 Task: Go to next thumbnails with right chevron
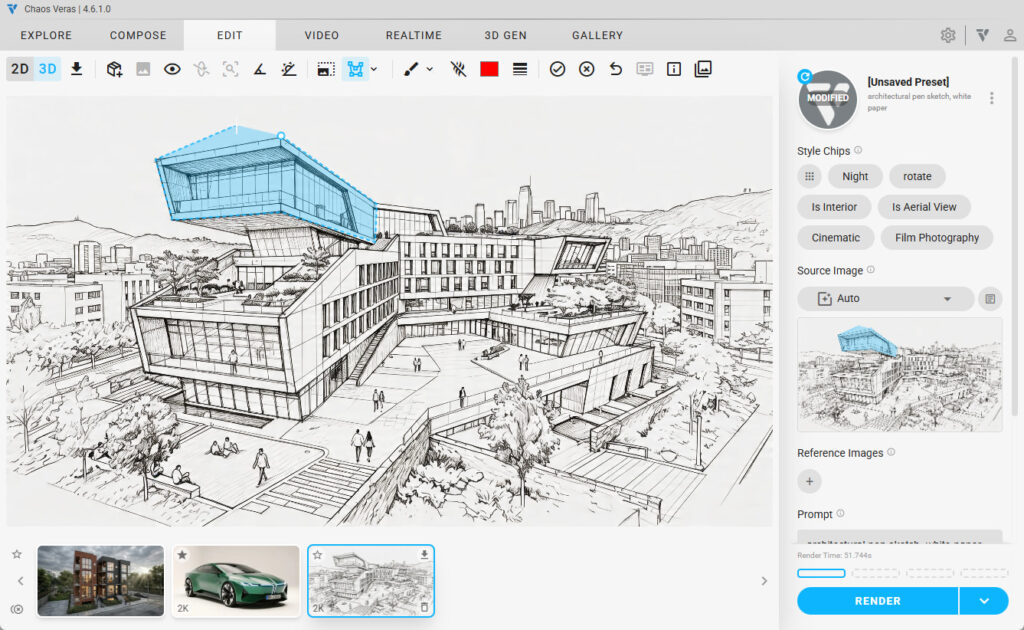(x=764, y=581)
